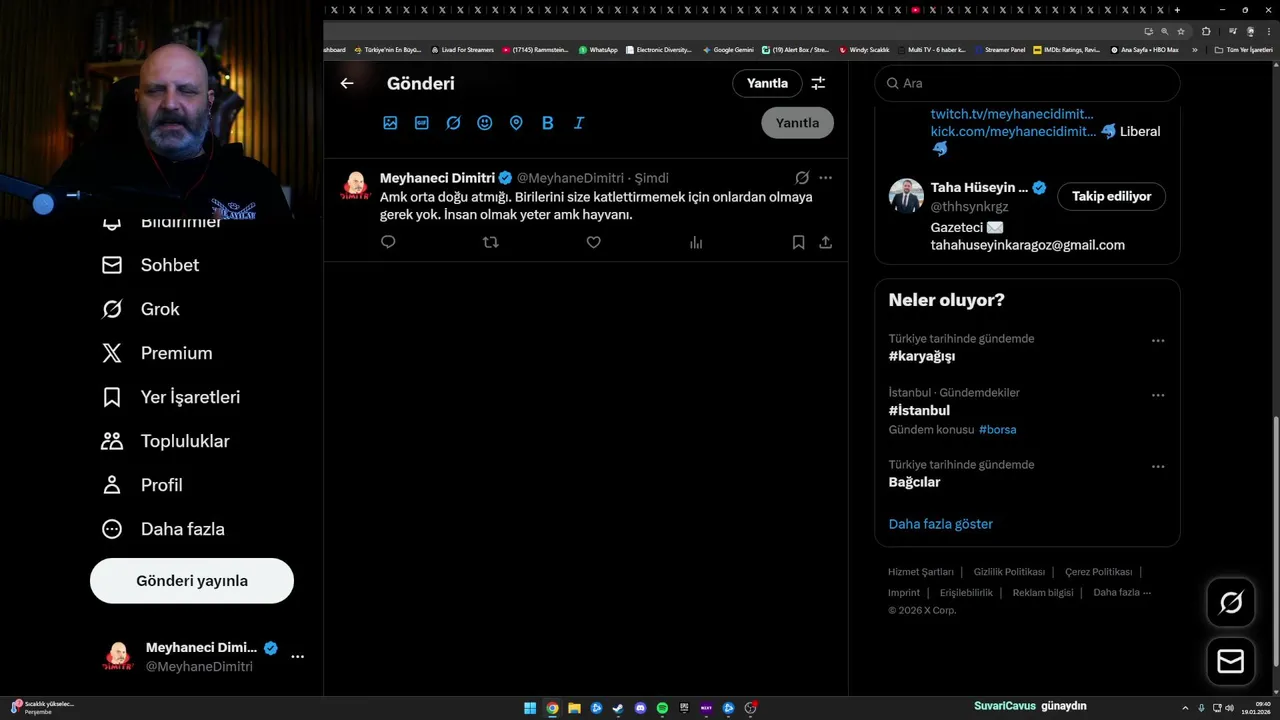
Task: Open the Hizmet Şartları footer link
Action: point(921,572)
